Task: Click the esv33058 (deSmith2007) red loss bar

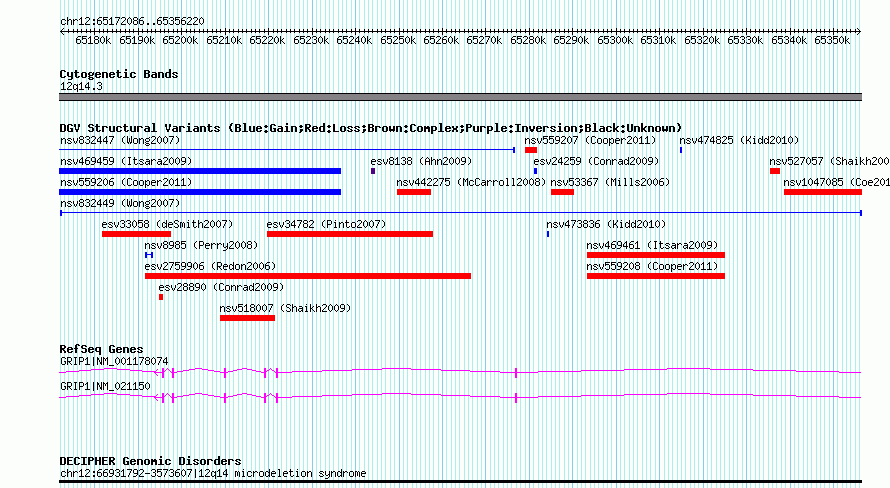Action: coord(136,234)
